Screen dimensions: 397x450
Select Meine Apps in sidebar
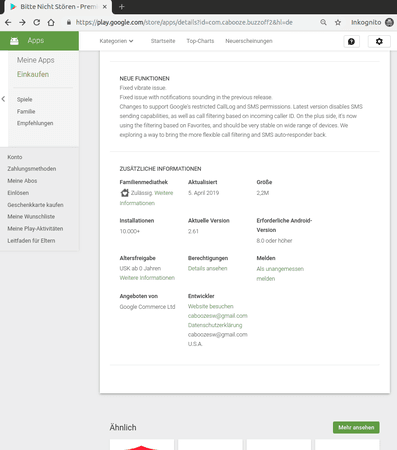click(x=36, y=60)
